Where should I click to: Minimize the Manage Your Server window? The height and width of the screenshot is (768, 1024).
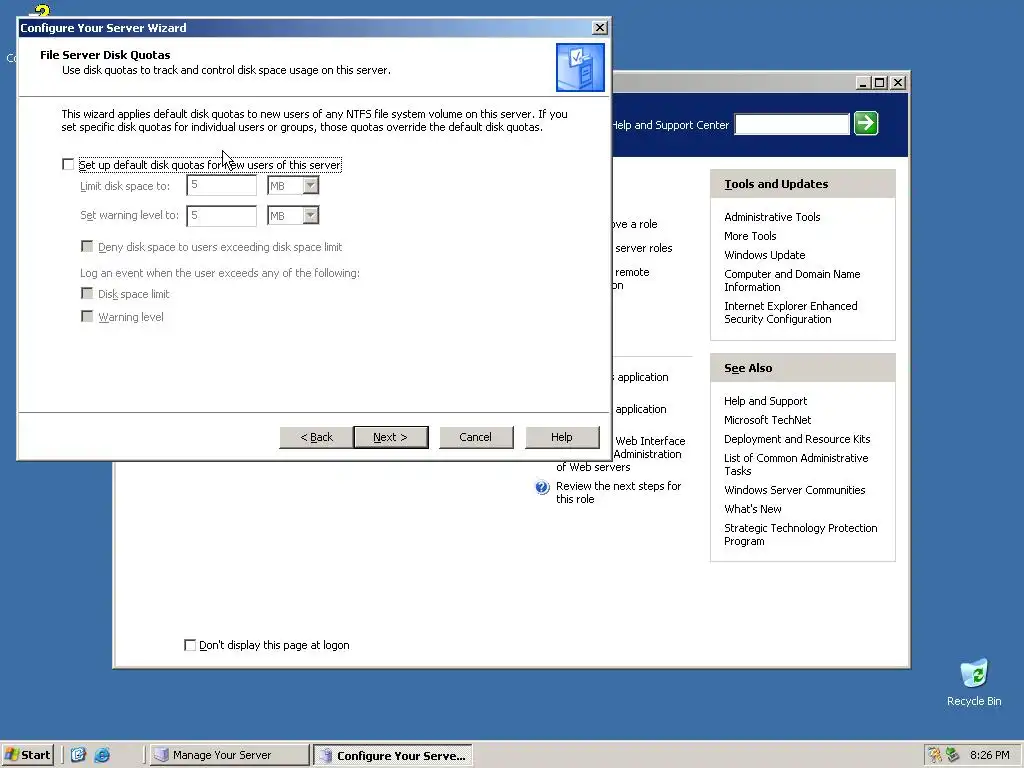coord(863,83)
